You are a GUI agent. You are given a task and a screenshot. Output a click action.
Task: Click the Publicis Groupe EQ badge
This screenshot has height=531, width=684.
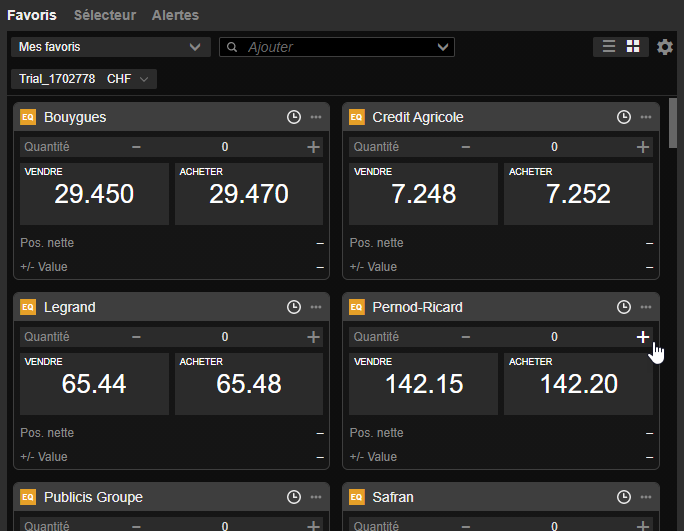[x=28, y=497]
